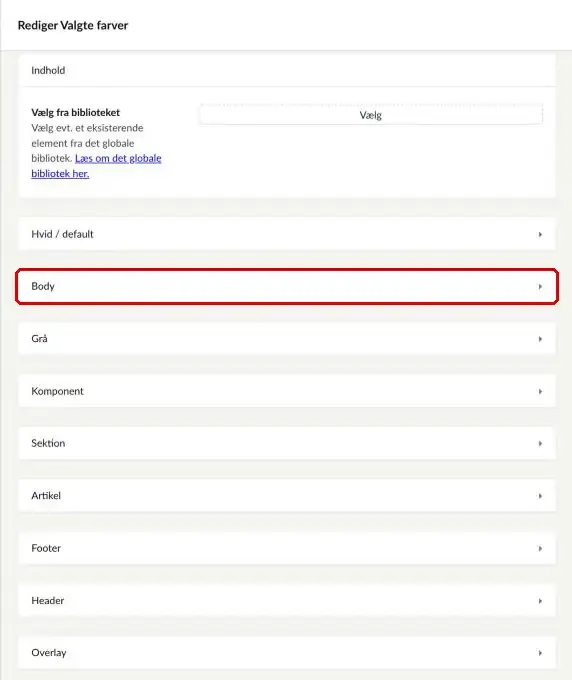Select the 'Overlay' label text
The width and height of the screenshot is (572, 680).
[49, 653]
